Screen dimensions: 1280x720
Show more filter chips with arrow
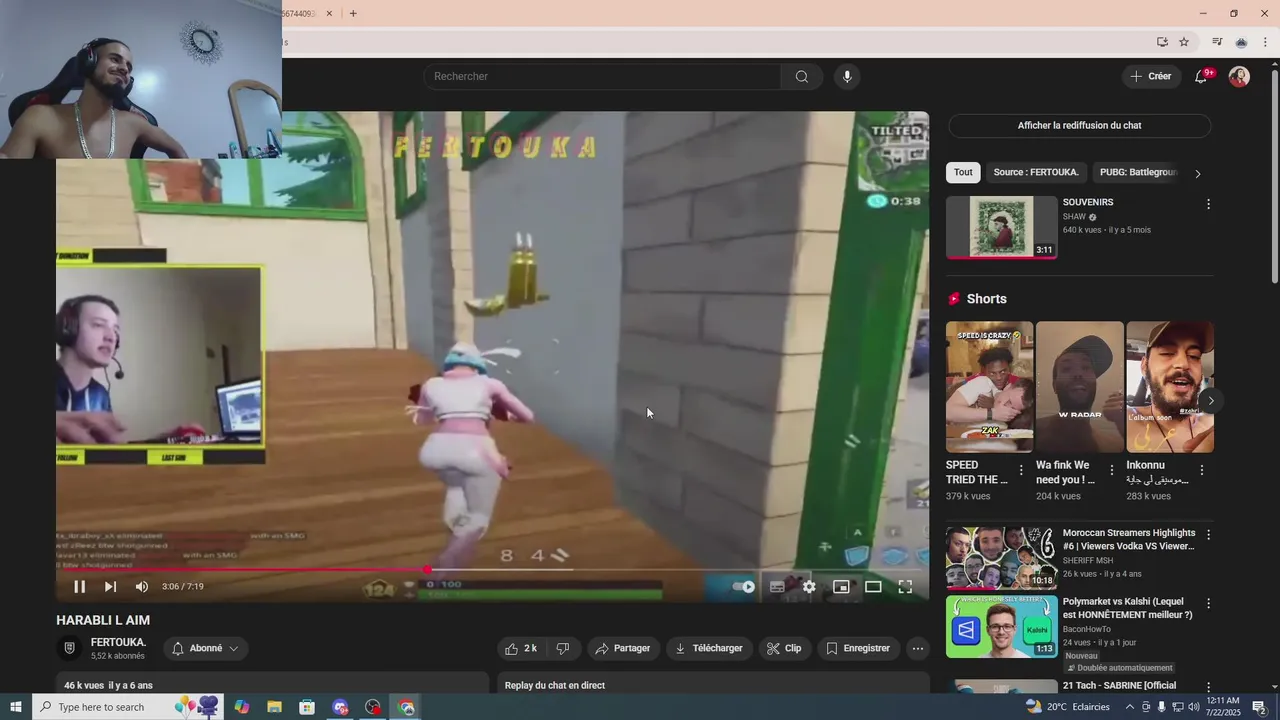(1198, 173)
